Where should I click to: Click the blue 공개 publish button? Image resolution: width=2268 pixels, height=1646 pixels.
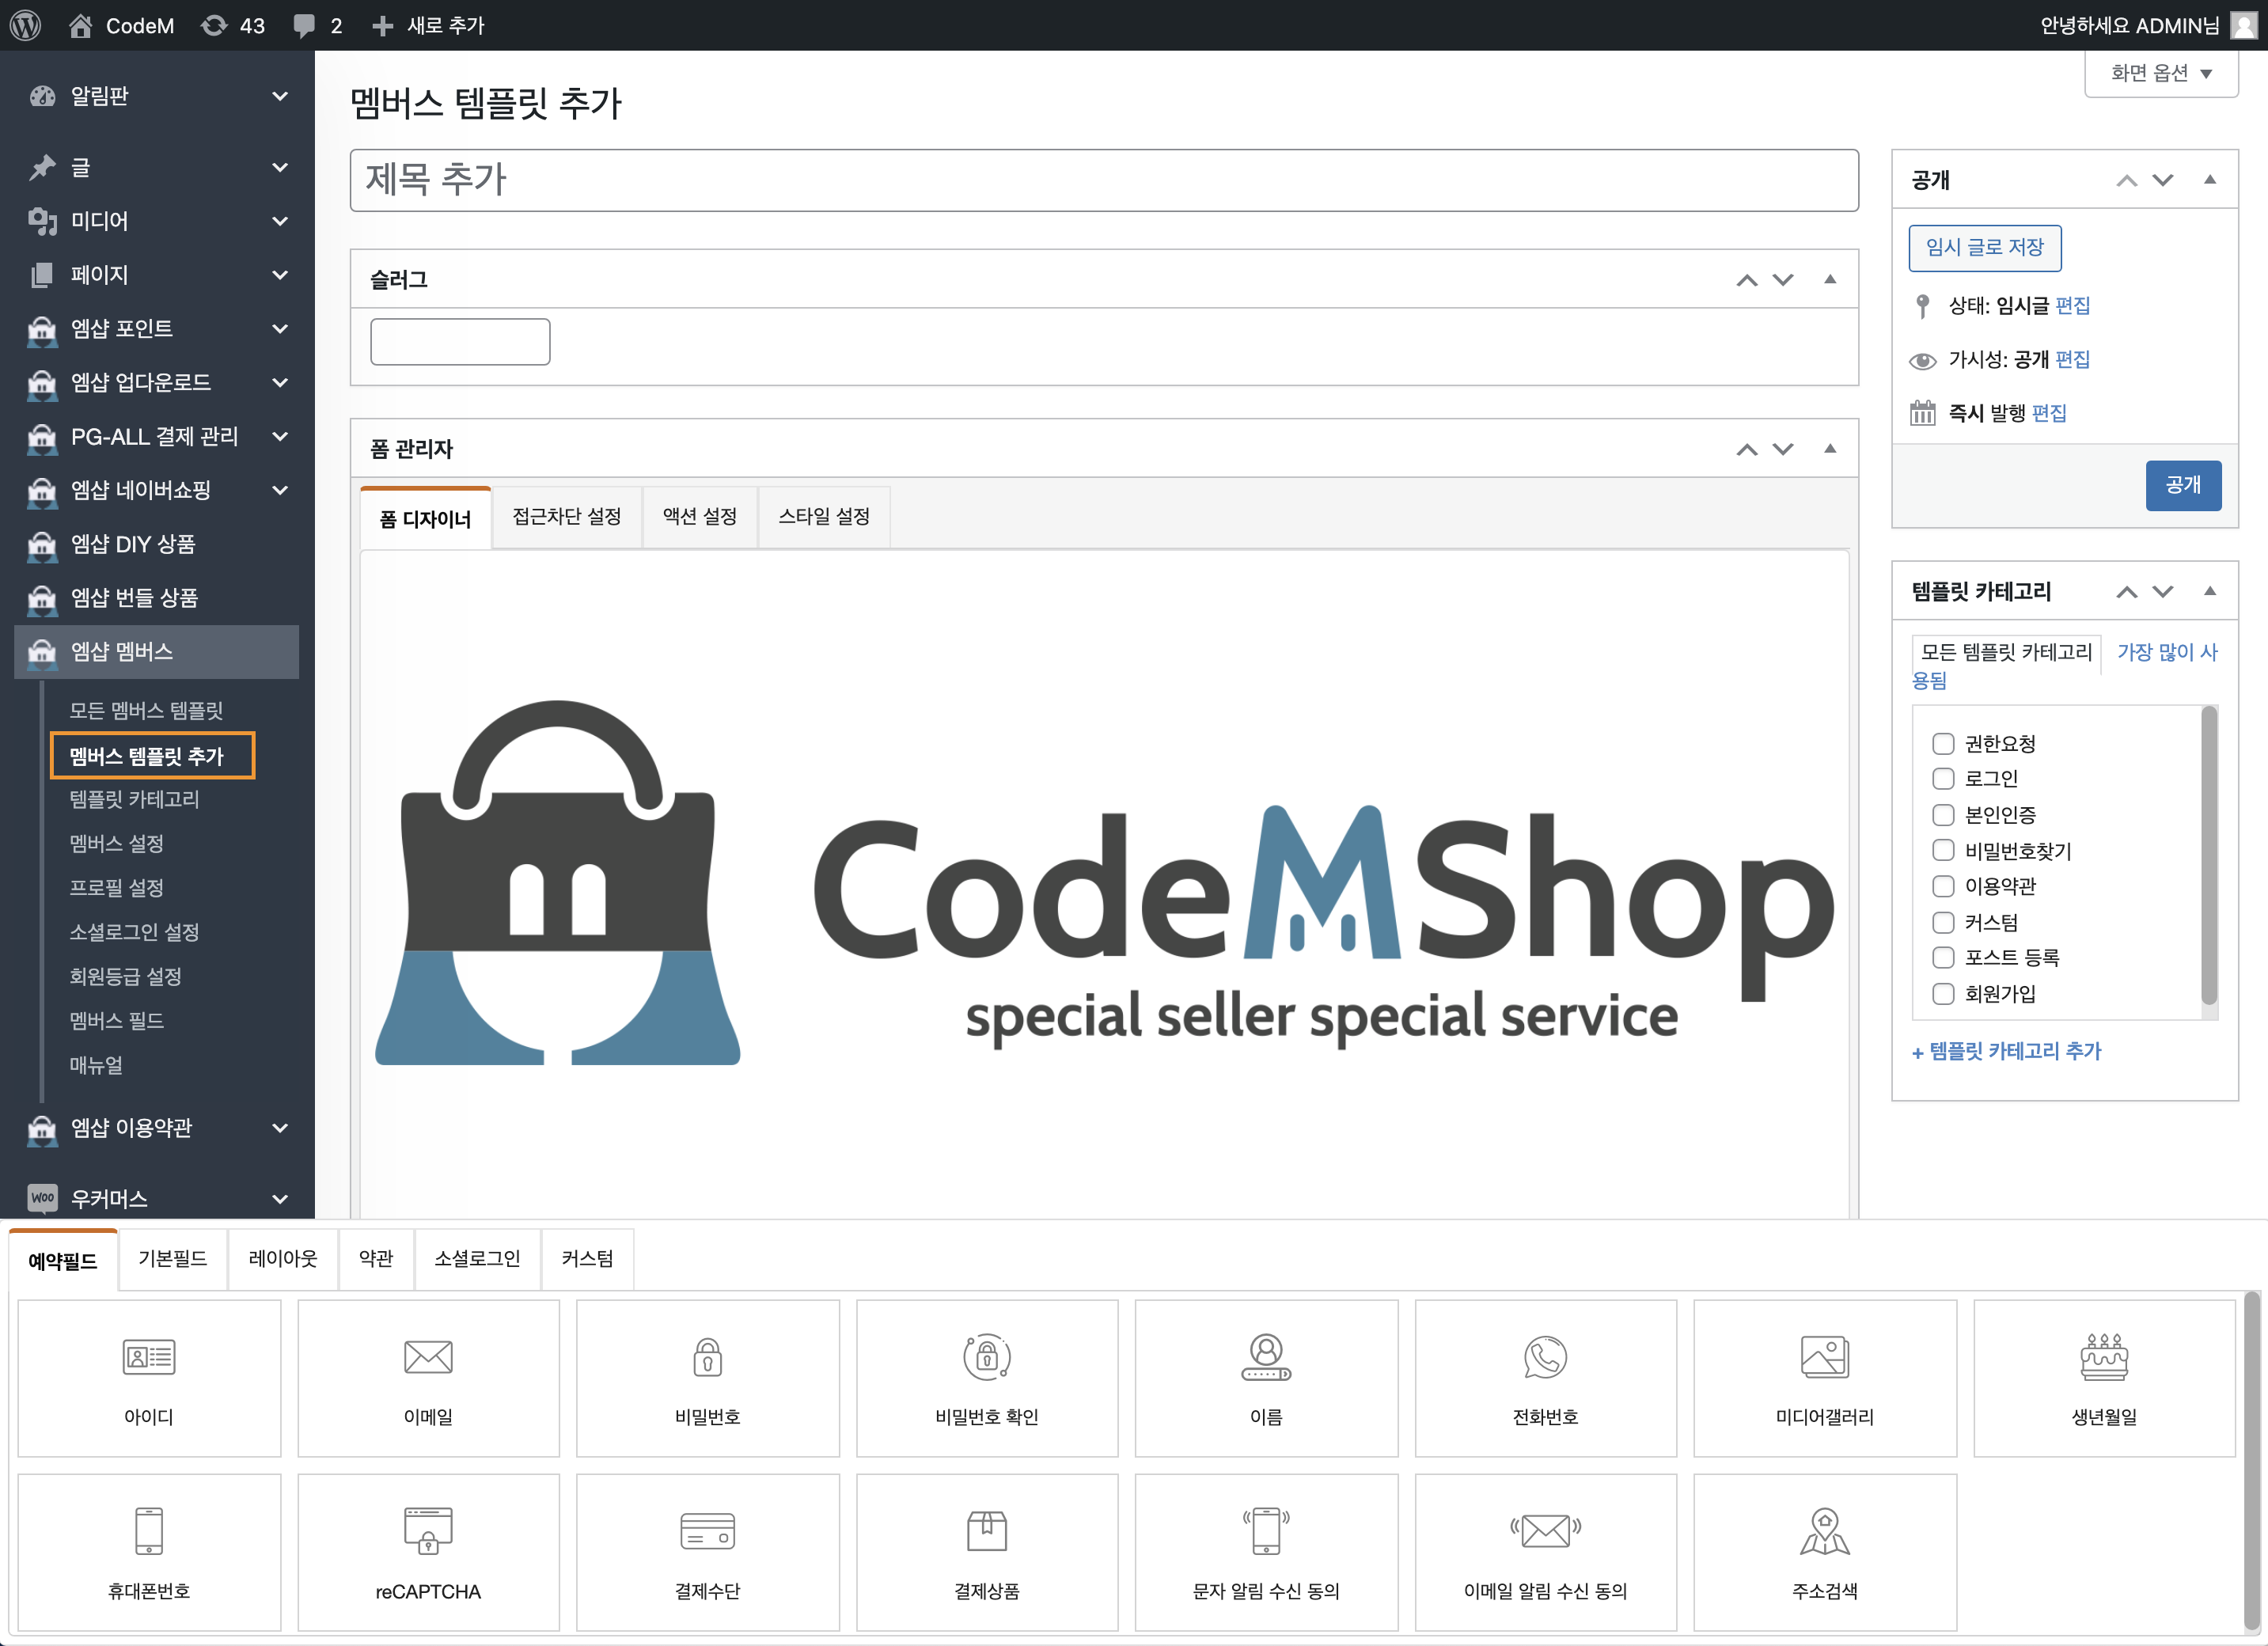point(2183,485)
